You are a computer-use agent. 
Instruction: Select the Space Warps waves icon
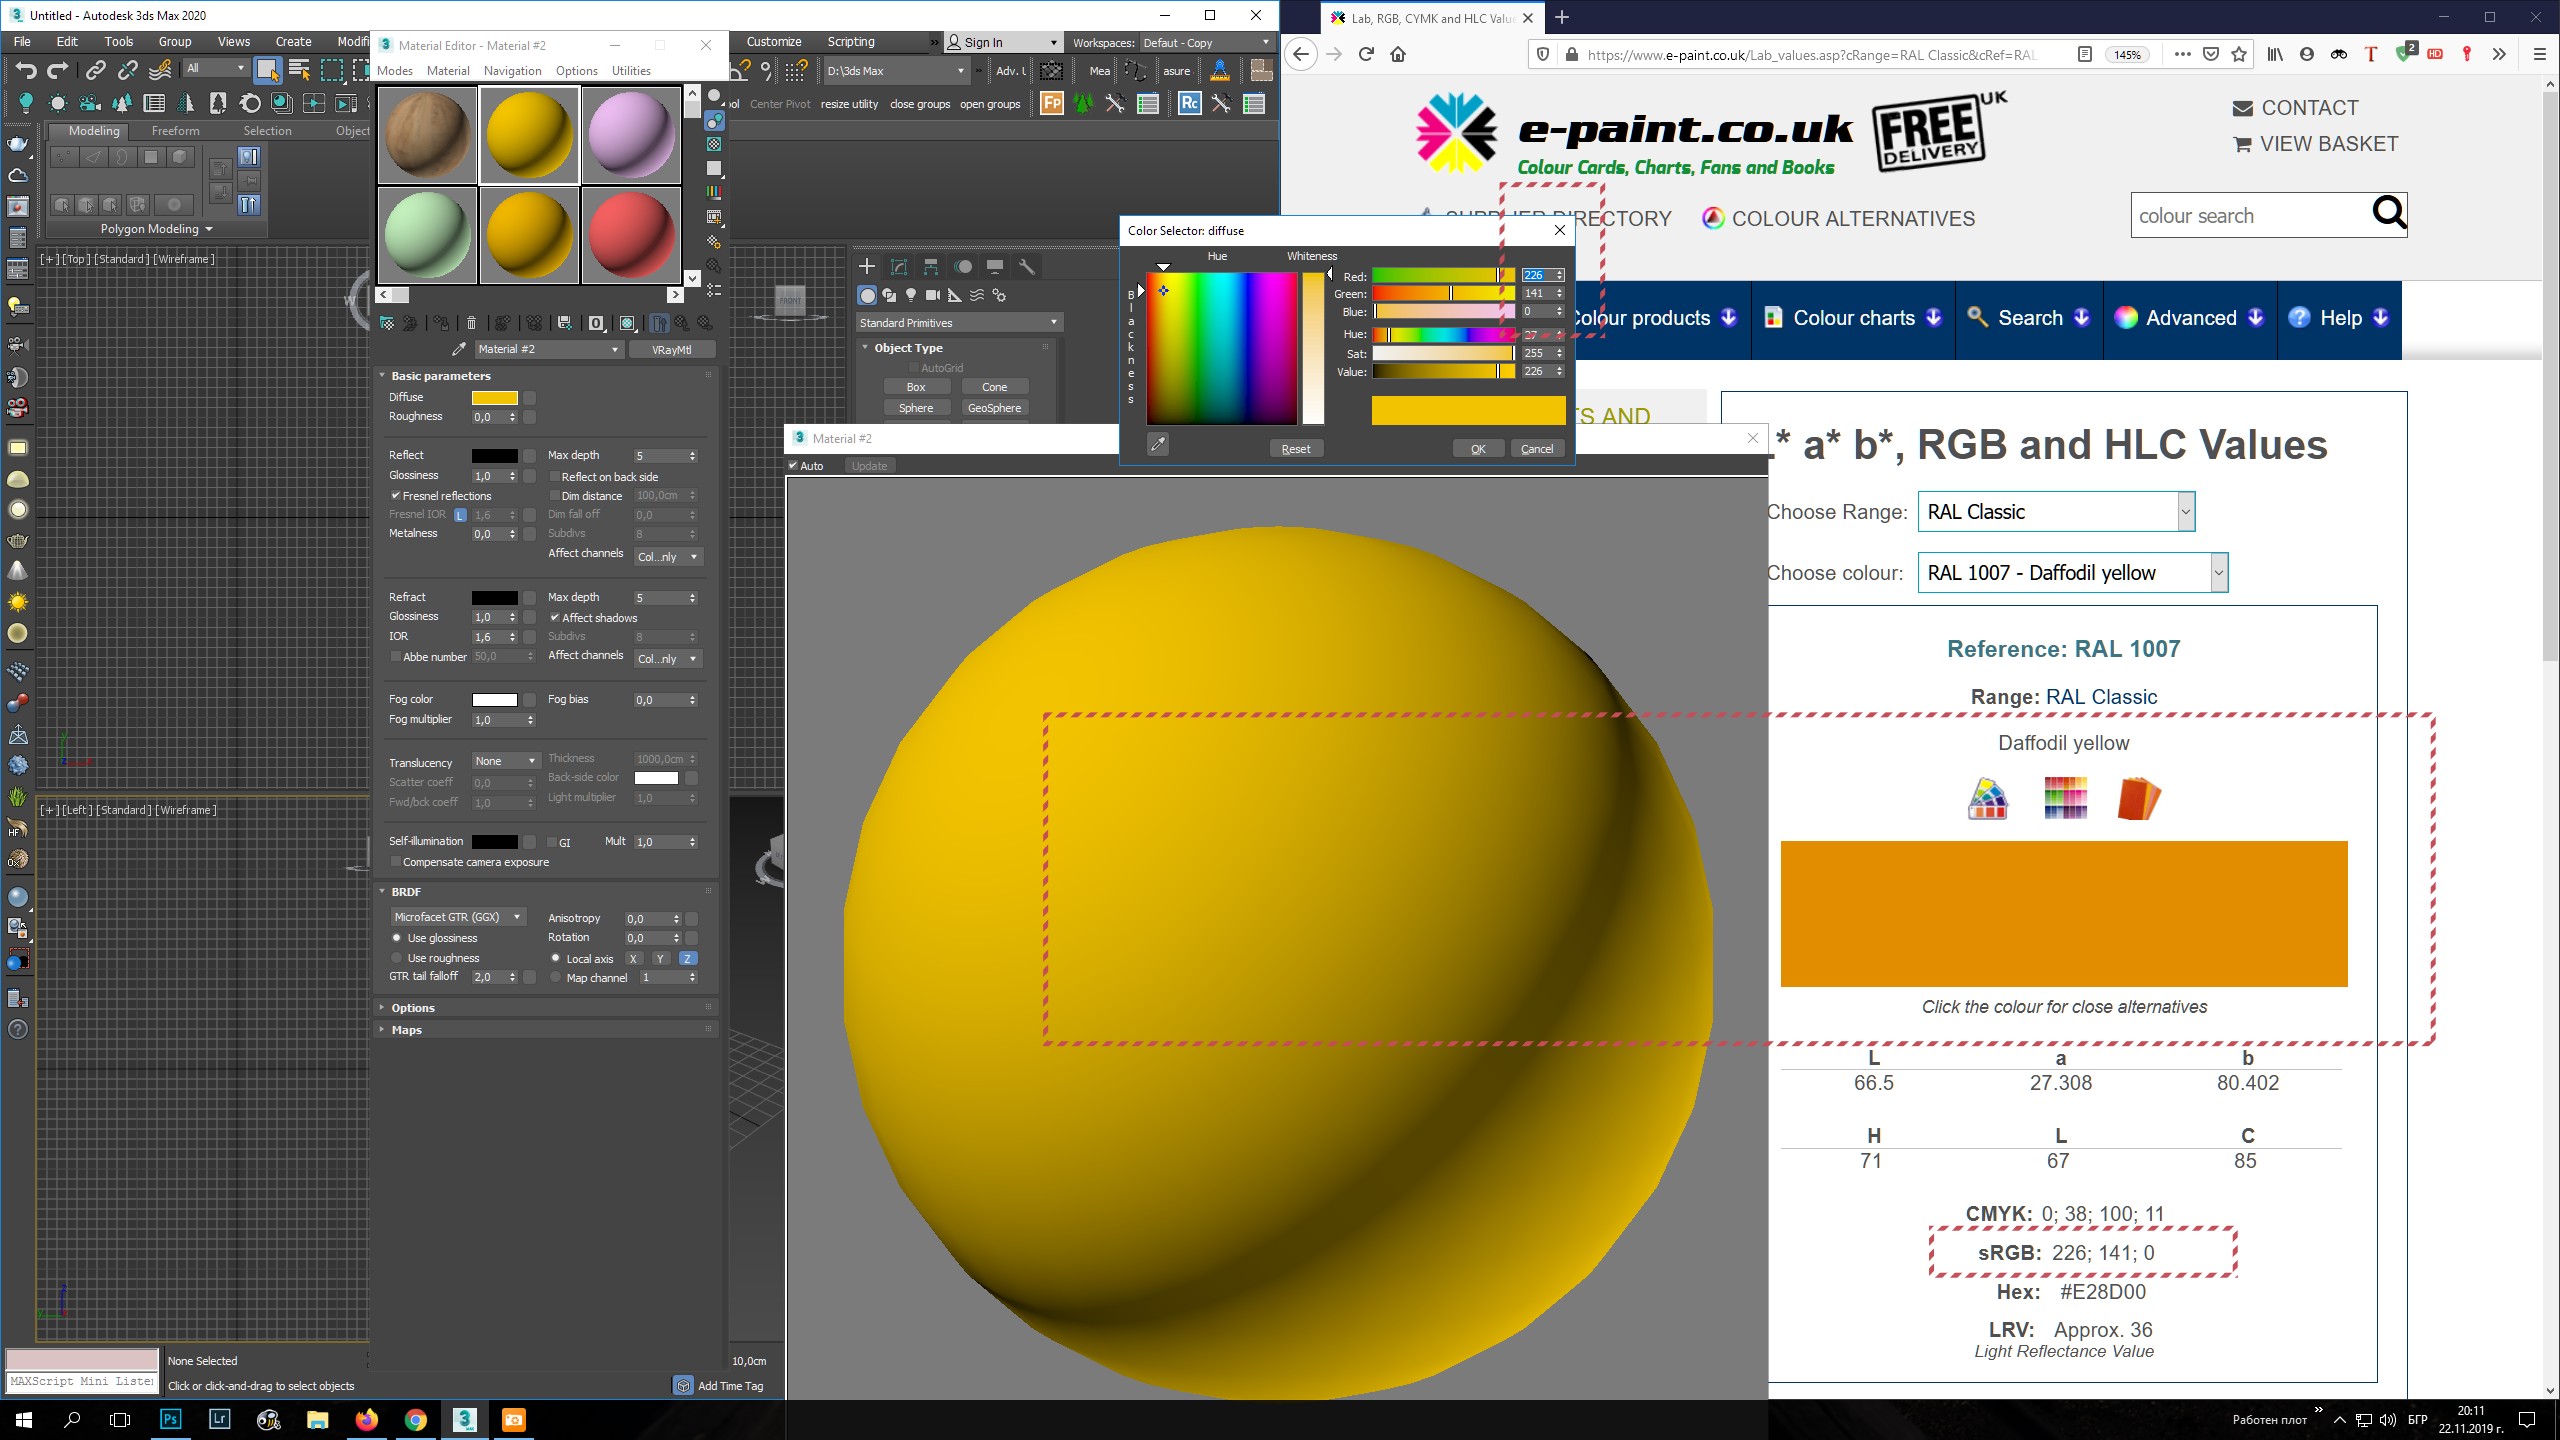(x=977, y=295)
